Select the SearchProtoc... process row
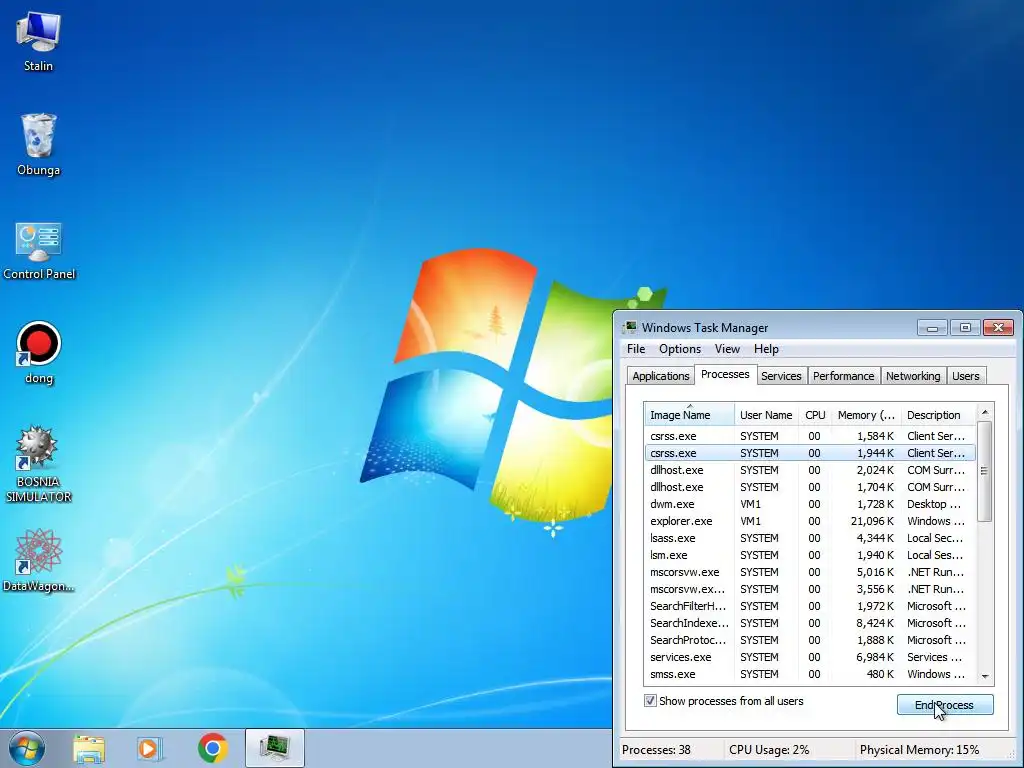The height and width of the screenshot is (768, 1024). point(810,639)
